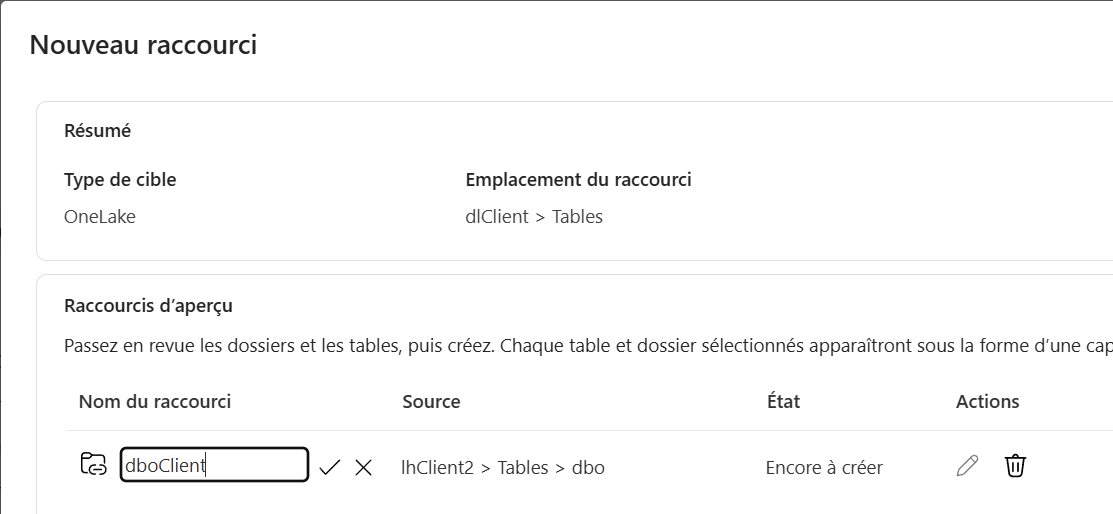The width and height of the screenshot is (1113, 514).
Task: Click the "Raccourcis d'aperçu" section heading
Action: coord(148,305)
